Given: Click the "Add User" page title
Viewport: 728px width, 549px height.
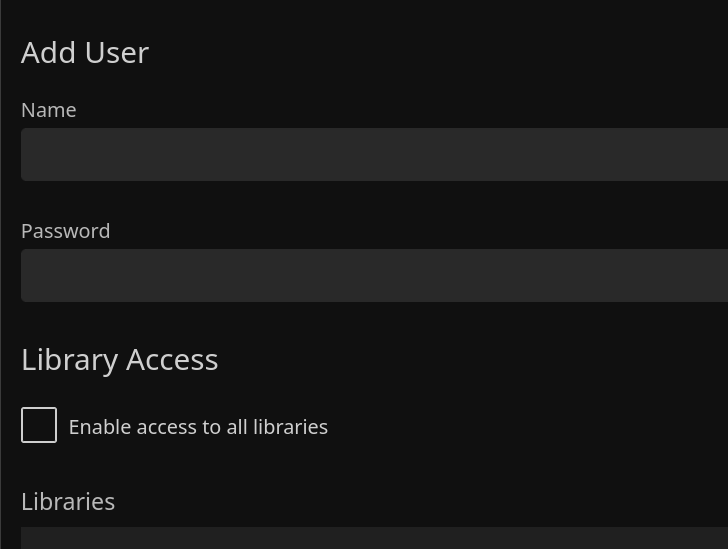Looking at the screenshot, I should click(85, 52).
